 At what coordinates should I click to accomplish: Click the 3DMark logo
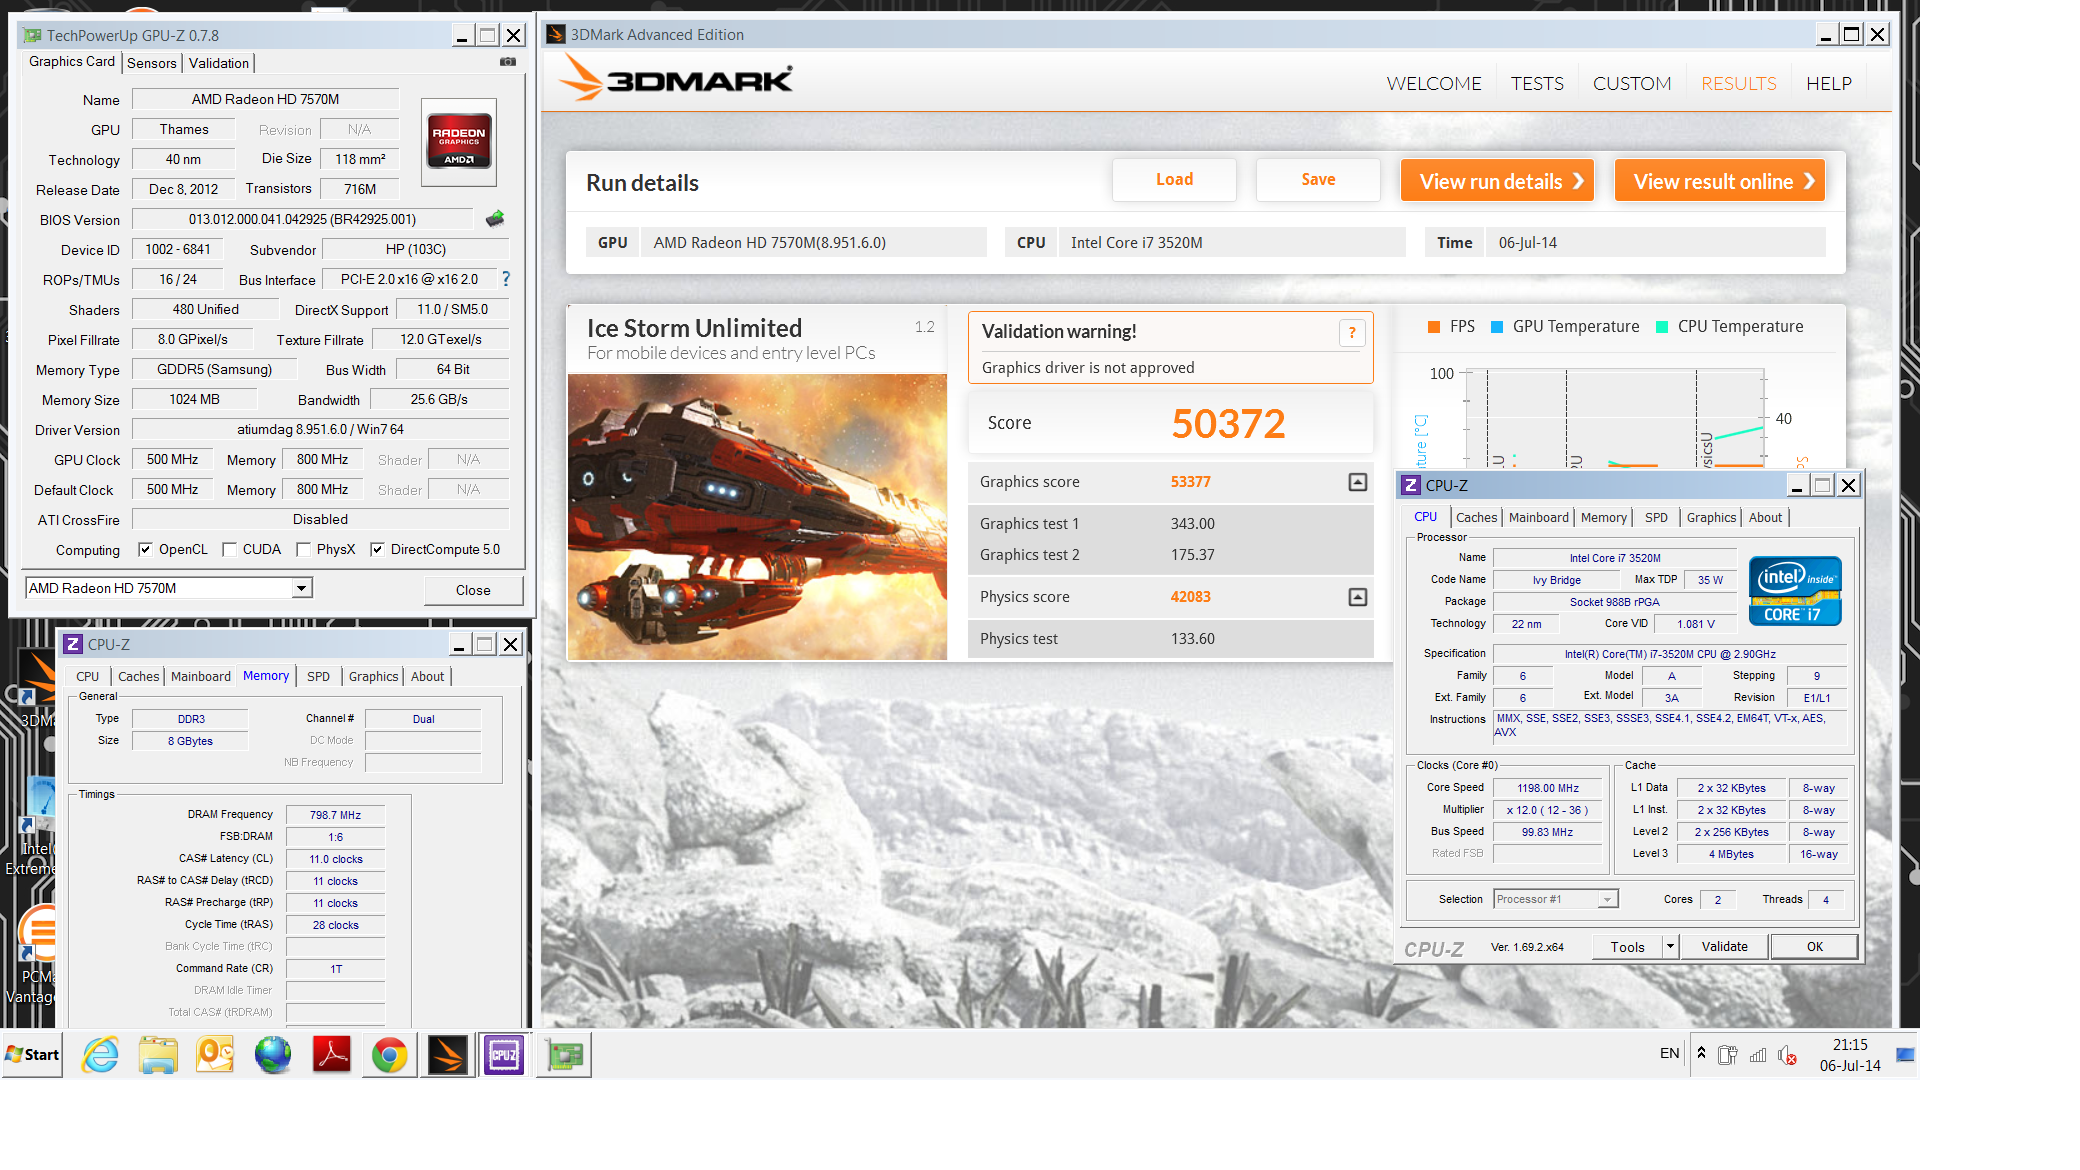676,78
